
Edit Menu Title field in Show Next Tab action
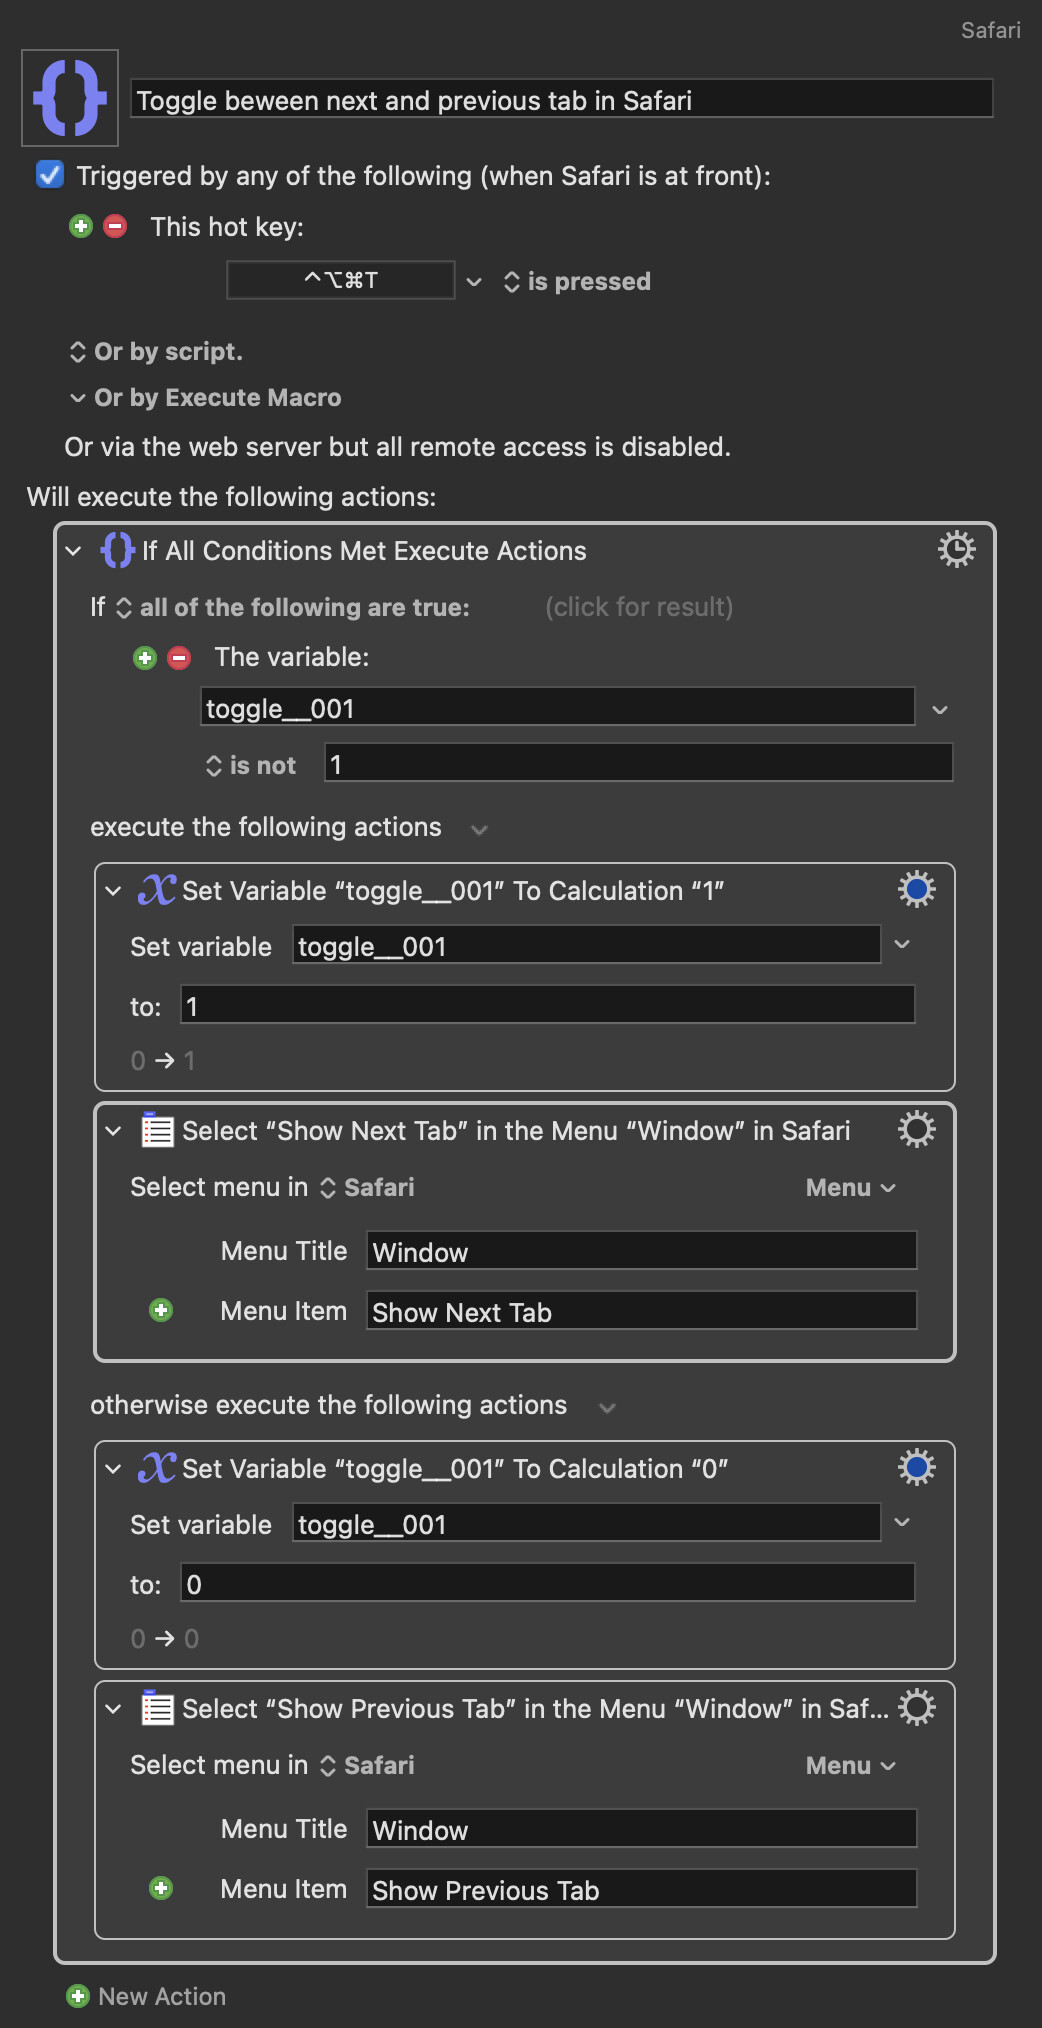[642, 1251]
